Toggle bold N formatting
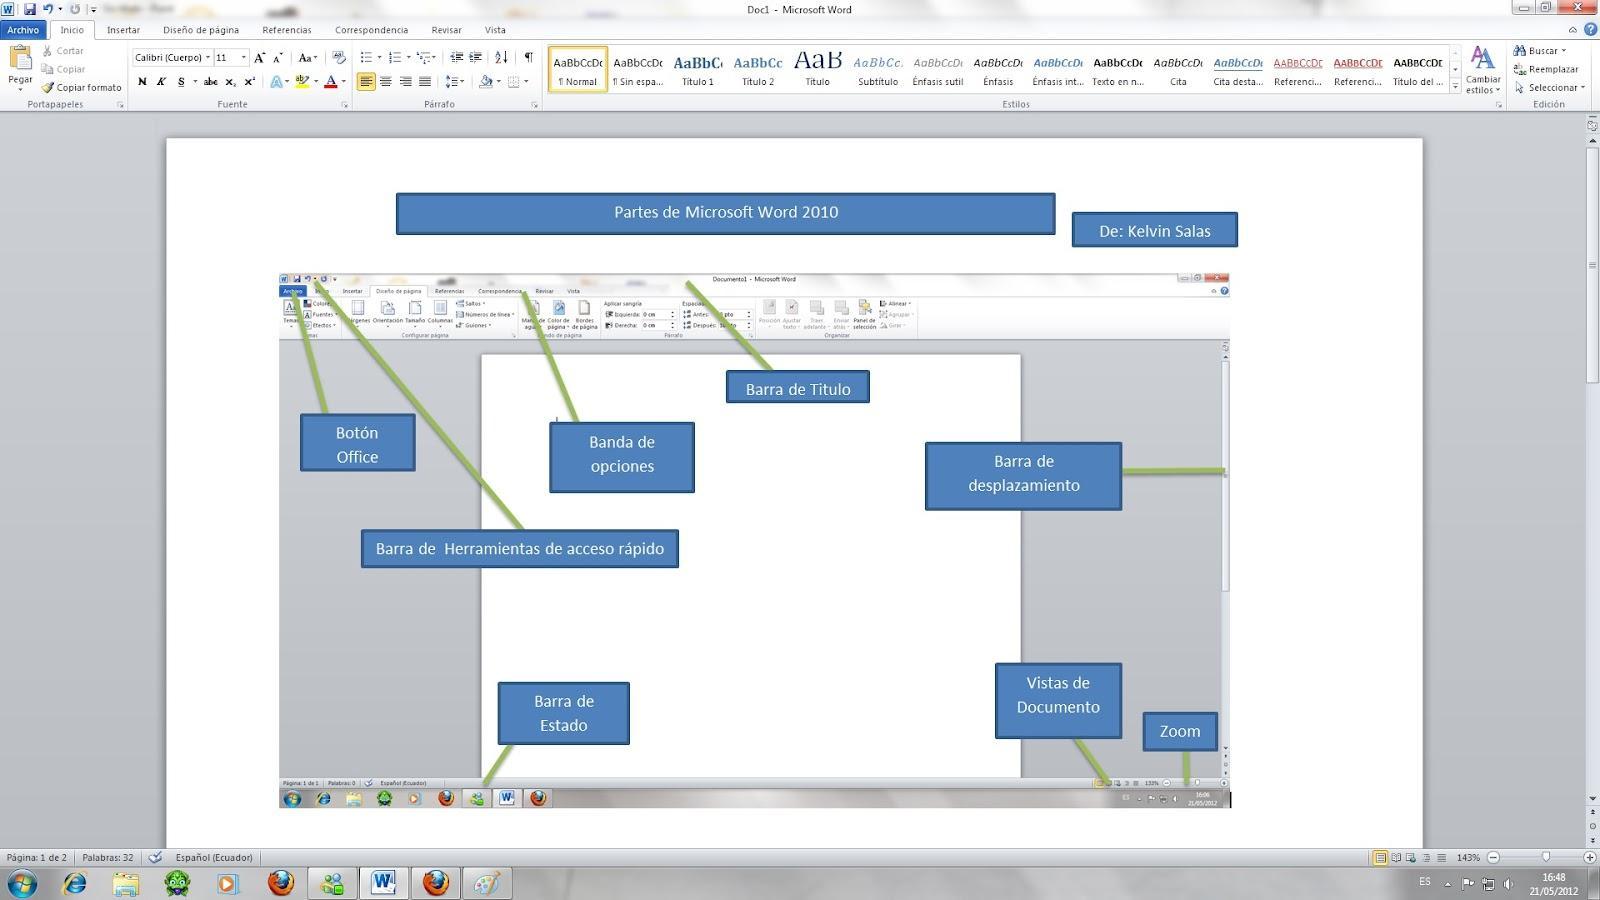Viewport: 1600px width, 900px height. (x=142, y=82)
